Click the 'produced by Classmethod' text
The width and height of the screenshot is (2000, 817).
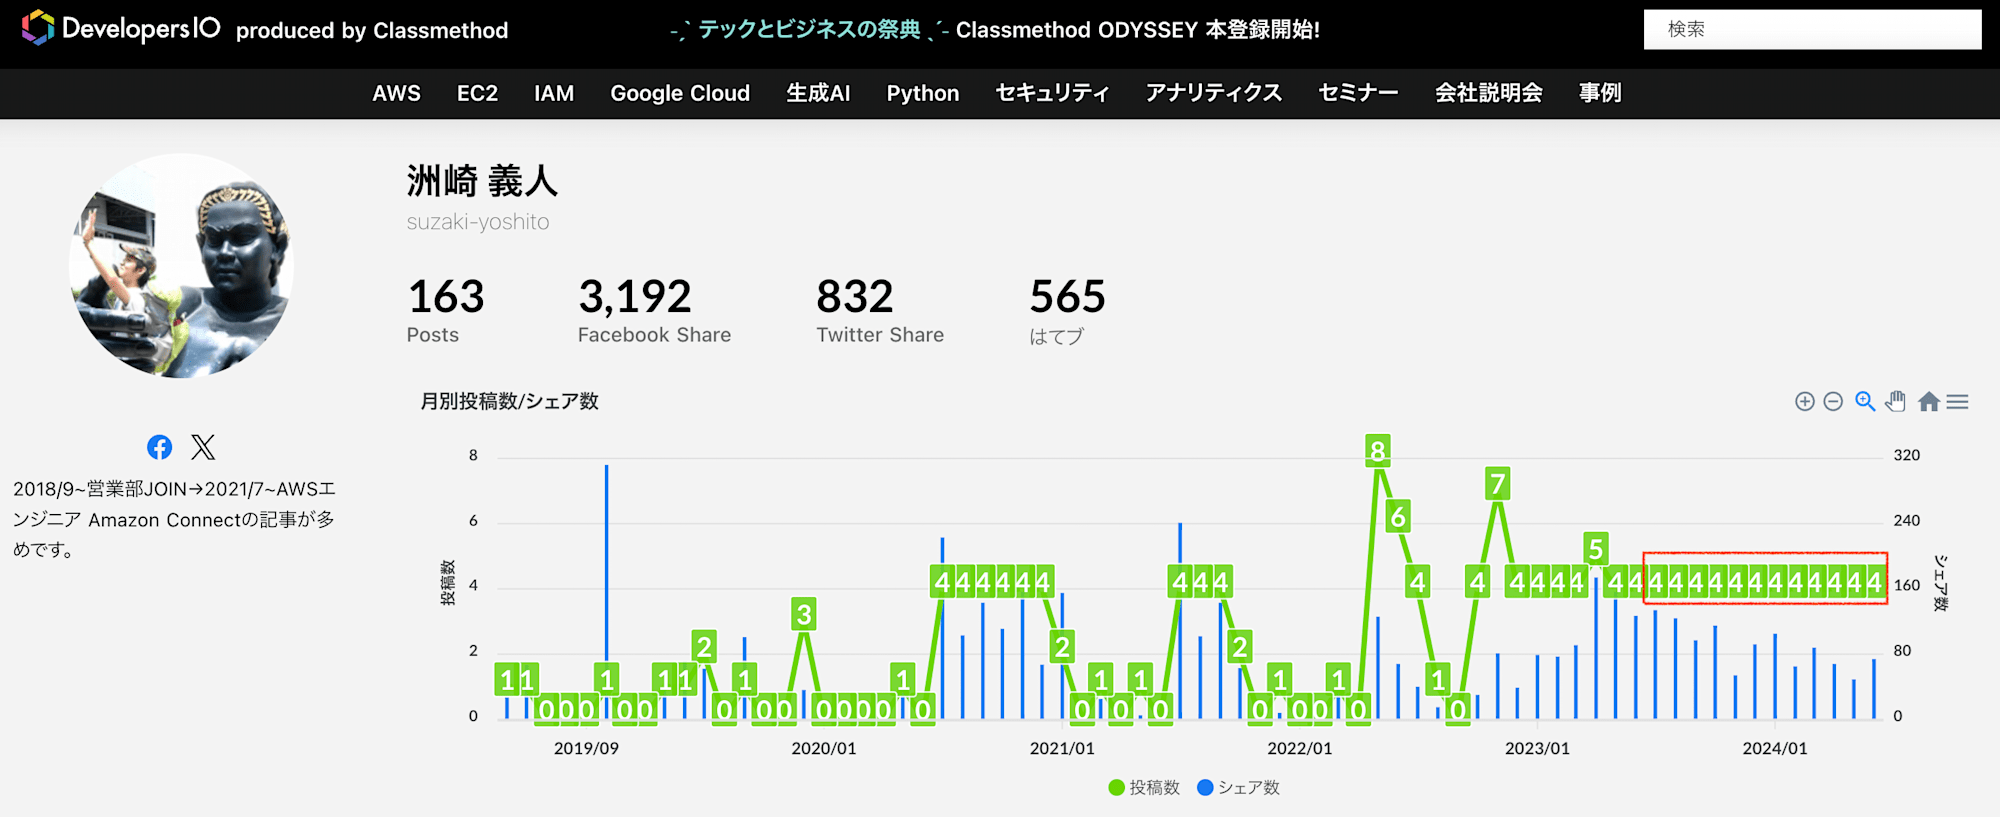[x=372, y=30]
